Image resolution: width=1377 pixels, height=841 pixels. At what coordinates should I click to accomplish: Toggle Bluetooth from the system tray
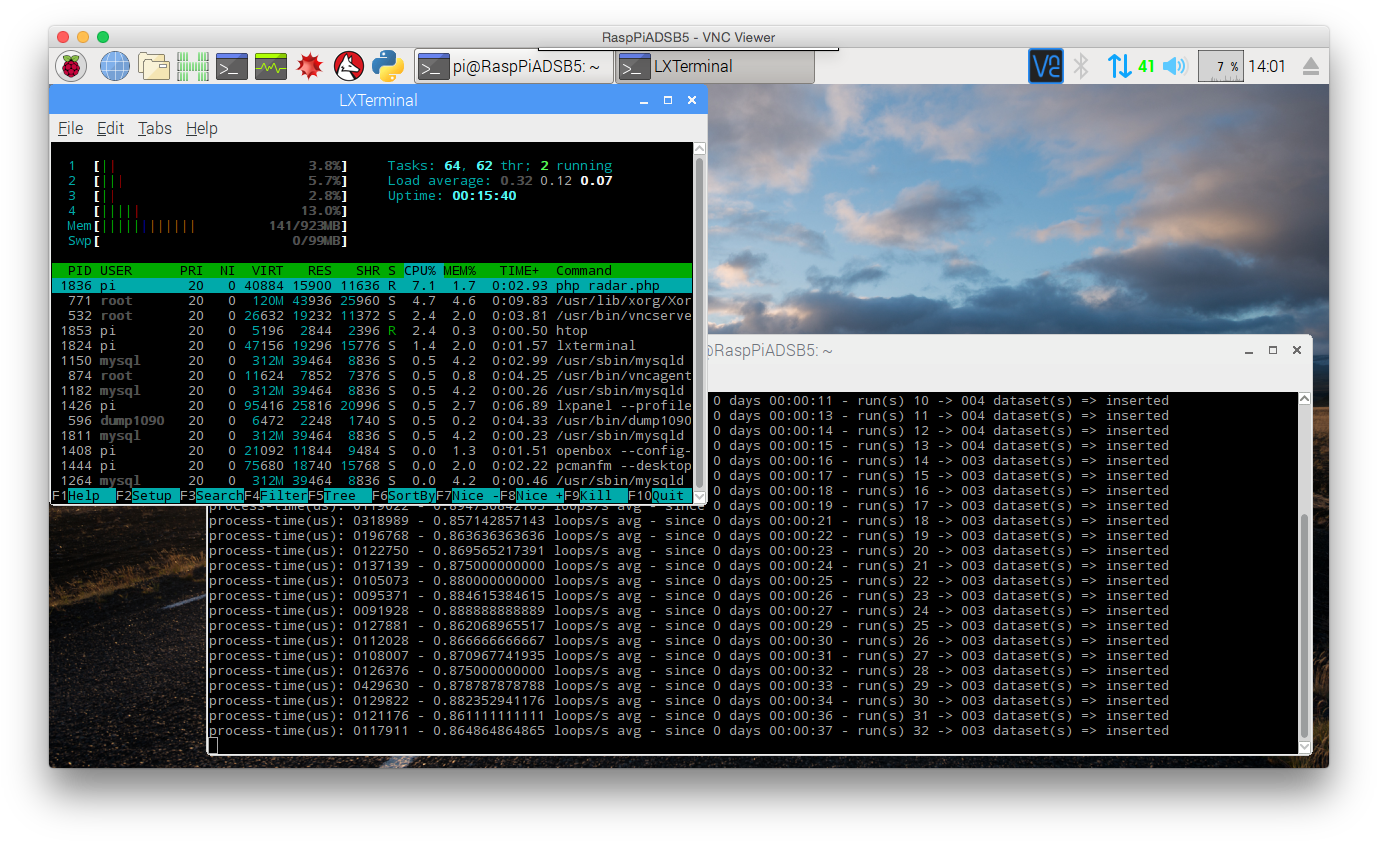click(x=1080, y=65)
